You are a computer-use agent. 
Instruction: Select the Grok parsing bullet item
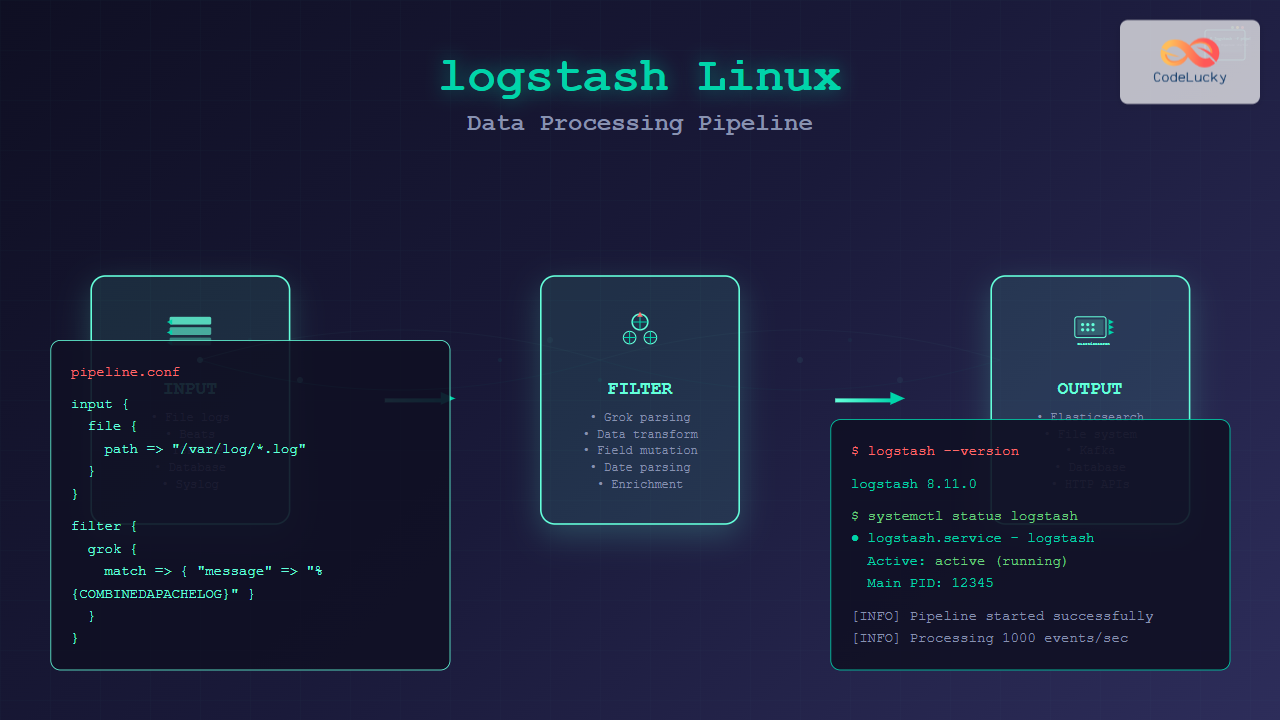[x=640, y=417]
